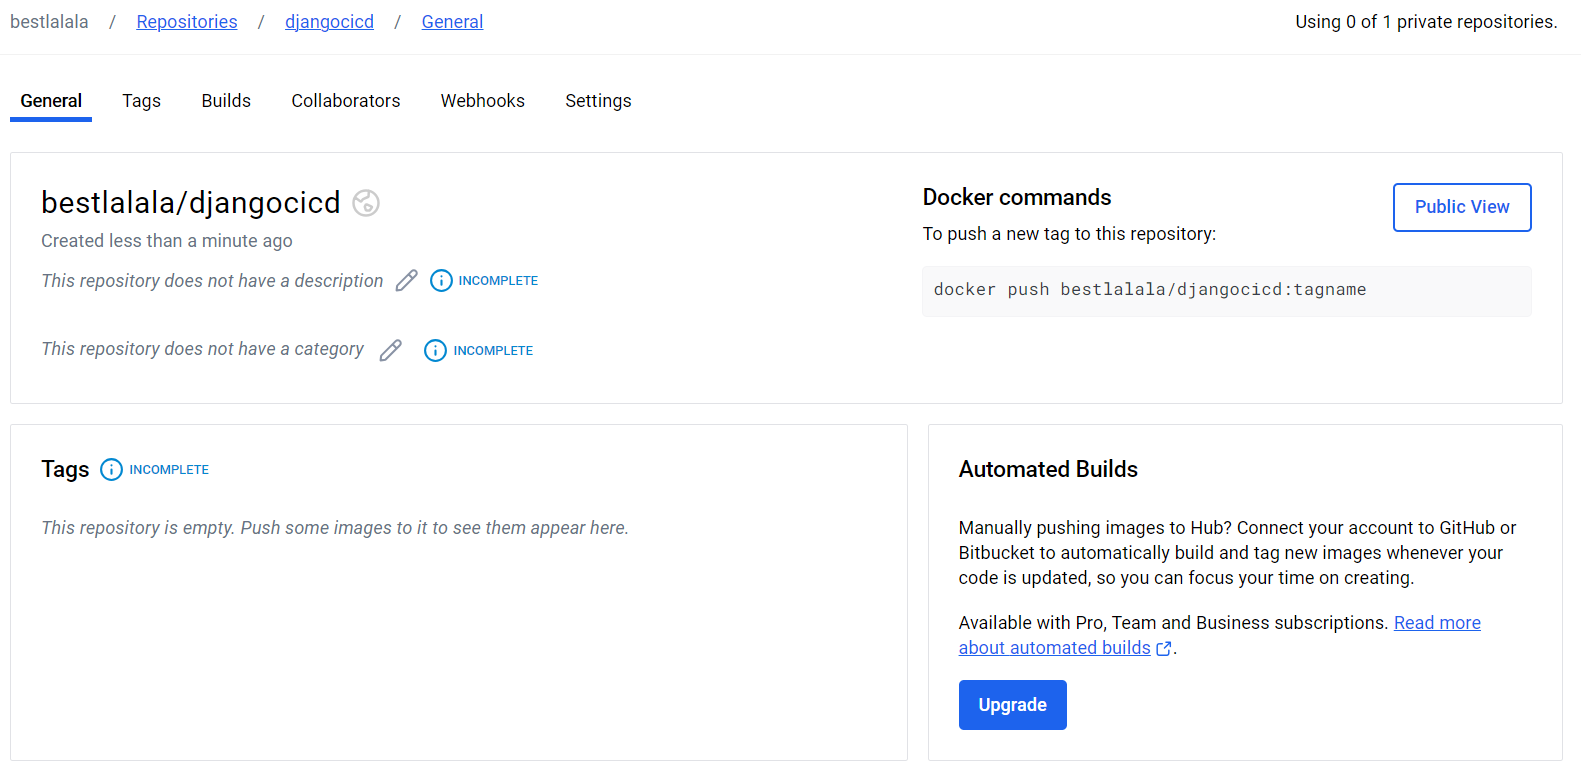Viewport: 1581px width, 772px height.
Task: Click INCOMPLETE label next to description
Action: coord(498,281)
